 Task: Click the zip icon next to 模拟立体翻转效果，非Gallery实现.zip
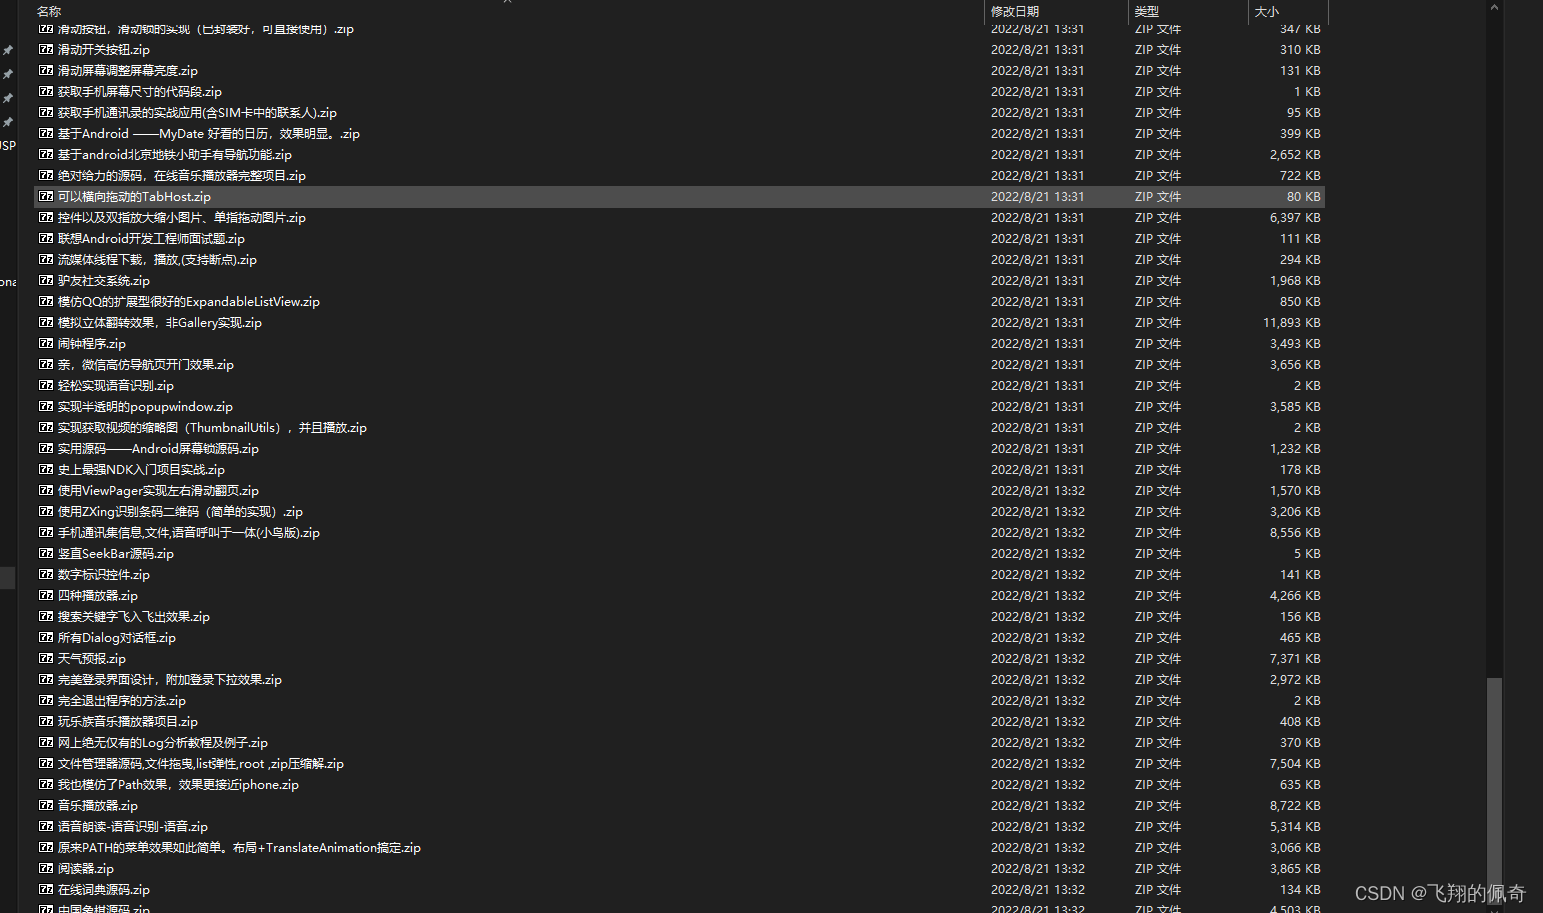[x=46, y=322]
